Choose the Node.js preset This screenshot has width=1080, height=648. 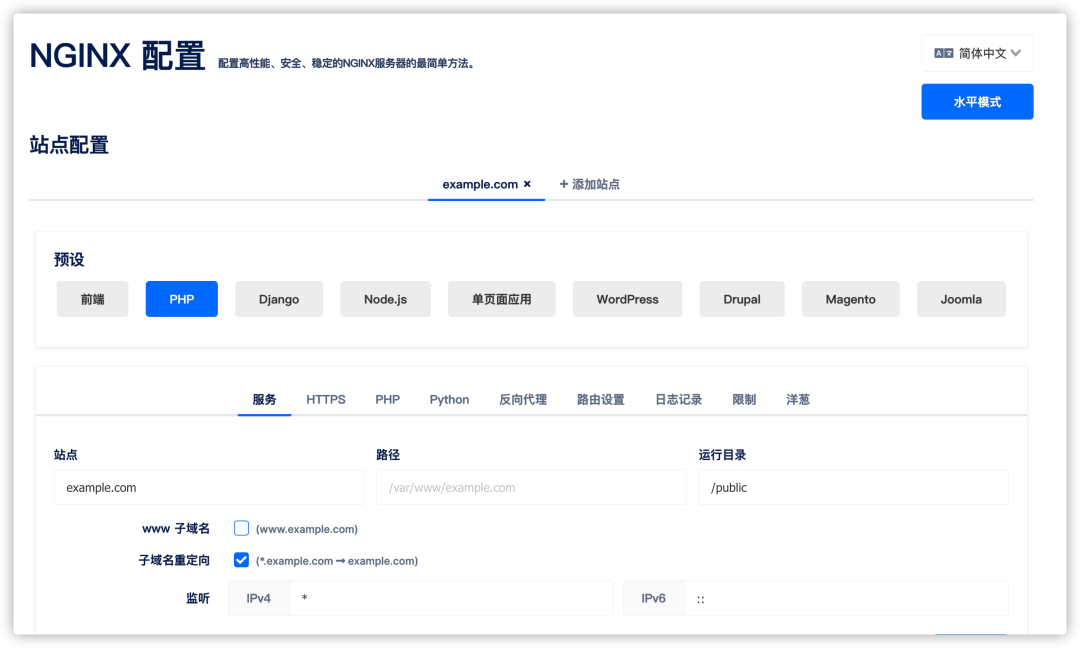[x=385, y=299]
